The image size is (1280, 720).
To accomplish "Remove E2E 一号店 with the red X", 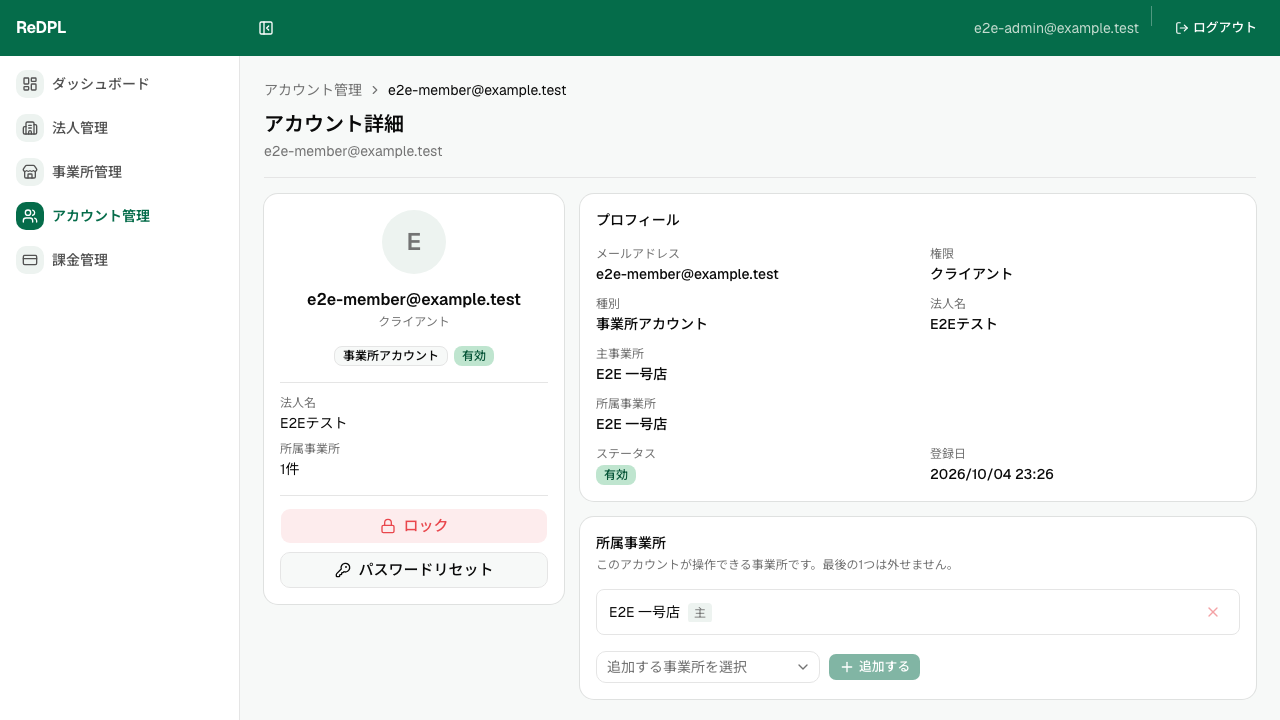I will pos(1213,612).
